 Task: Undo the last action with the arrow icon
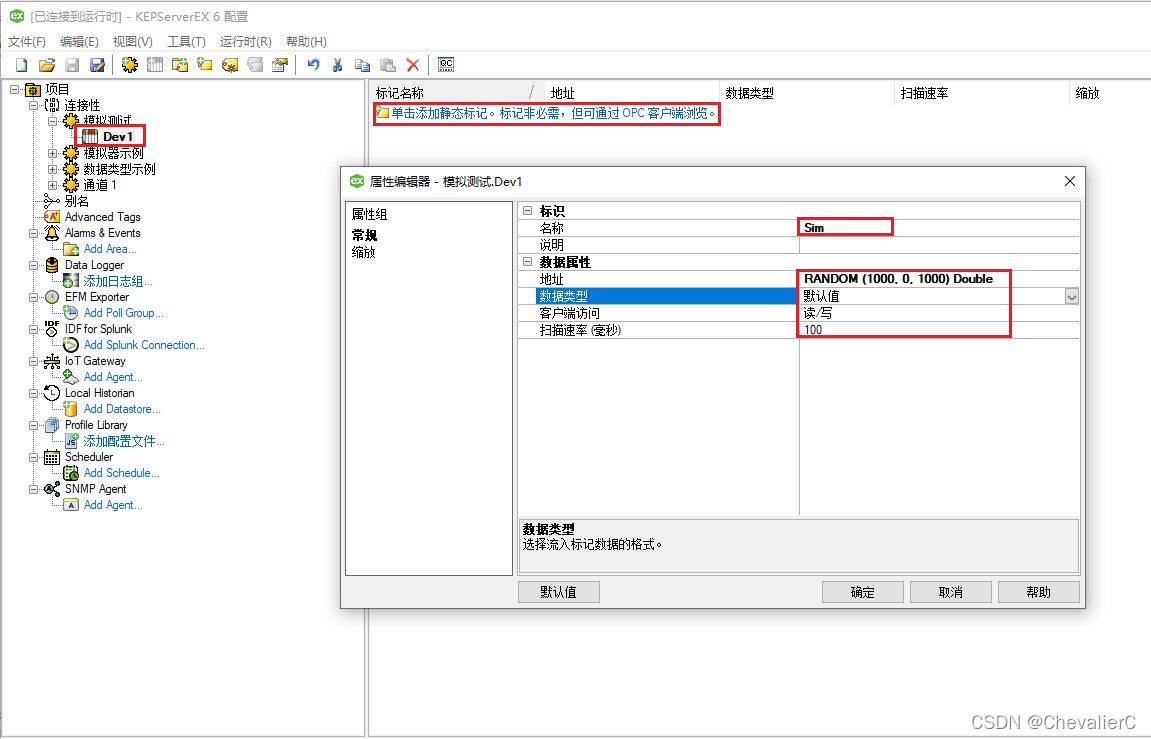tap(313, 65)
